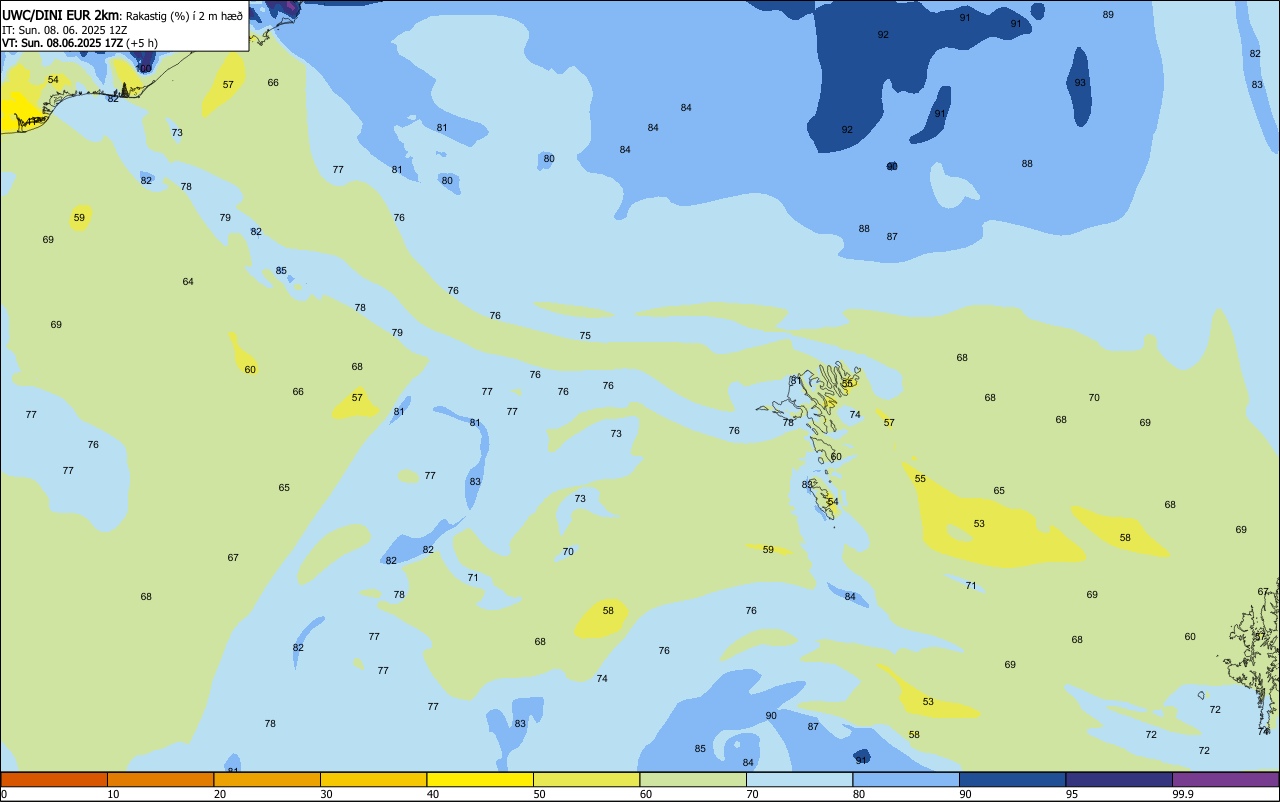Click the 95 tick label on the legend
Viewport: 1280px width, 802px height.
(x=1072, y=794)
